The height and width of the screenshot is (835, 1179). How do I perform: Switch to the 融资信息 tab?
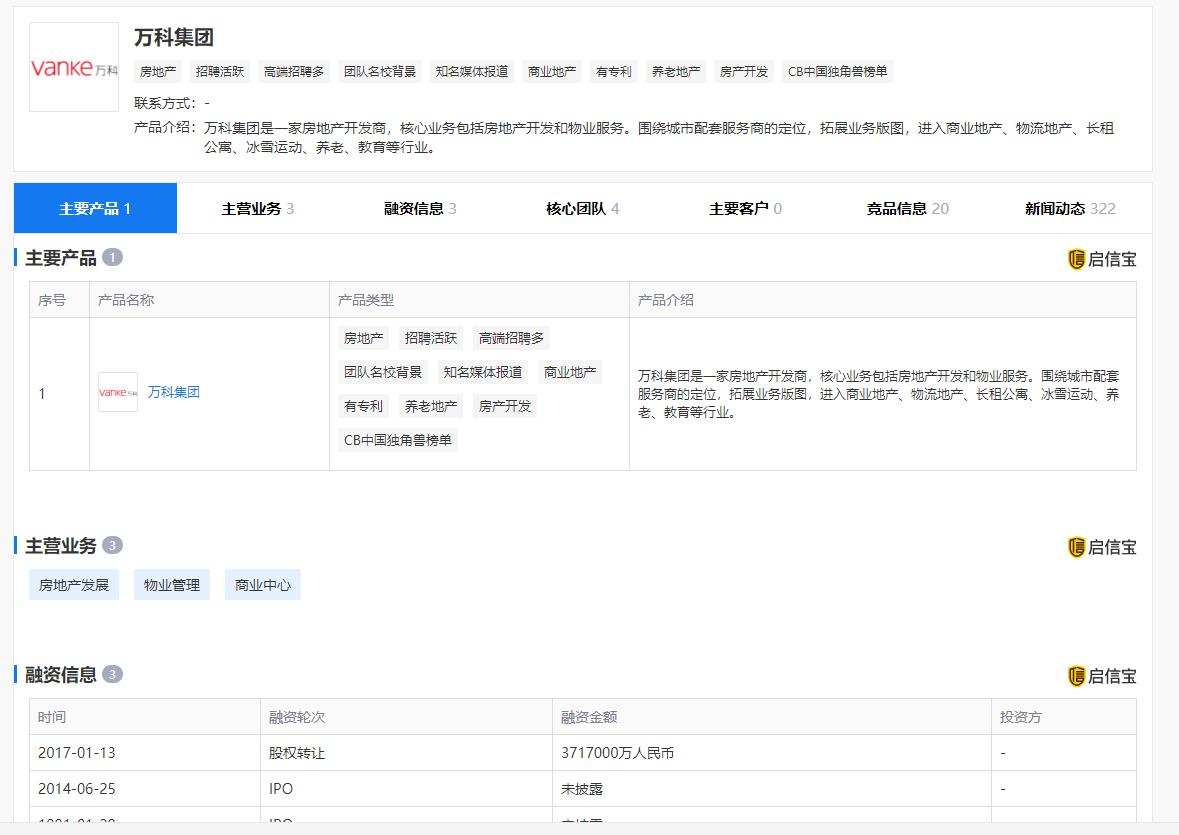pyautogui.click(x=420, y=208)
